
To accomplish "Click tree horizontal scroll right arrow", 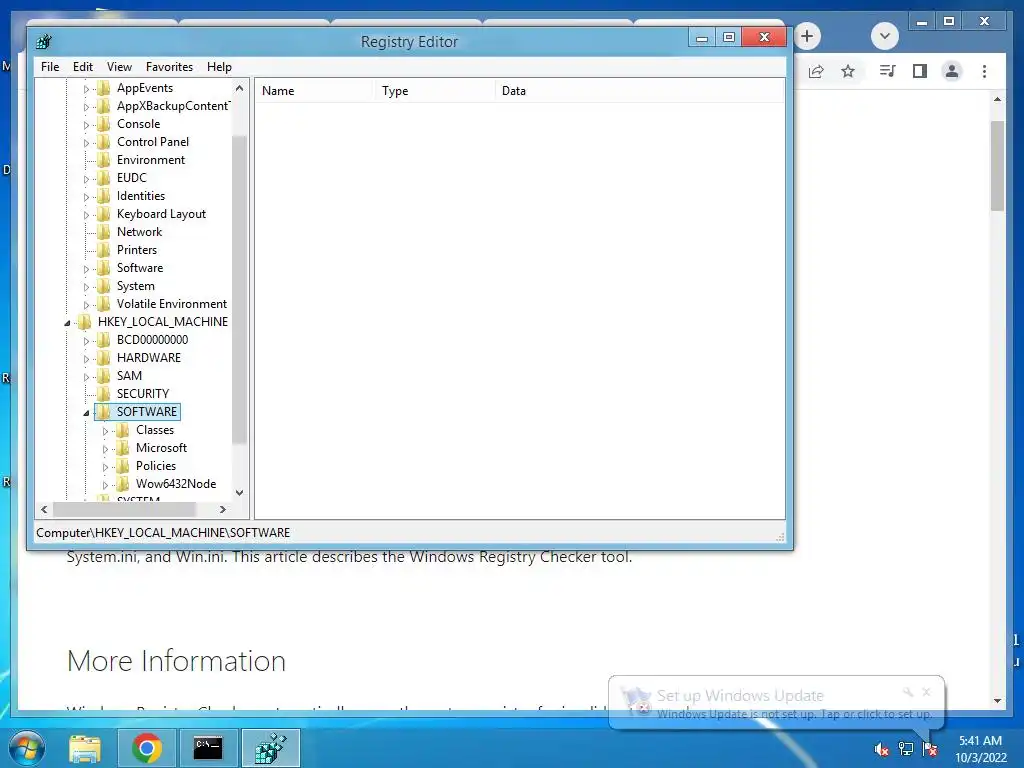I will pyautogui.click(x=223, y=509).
